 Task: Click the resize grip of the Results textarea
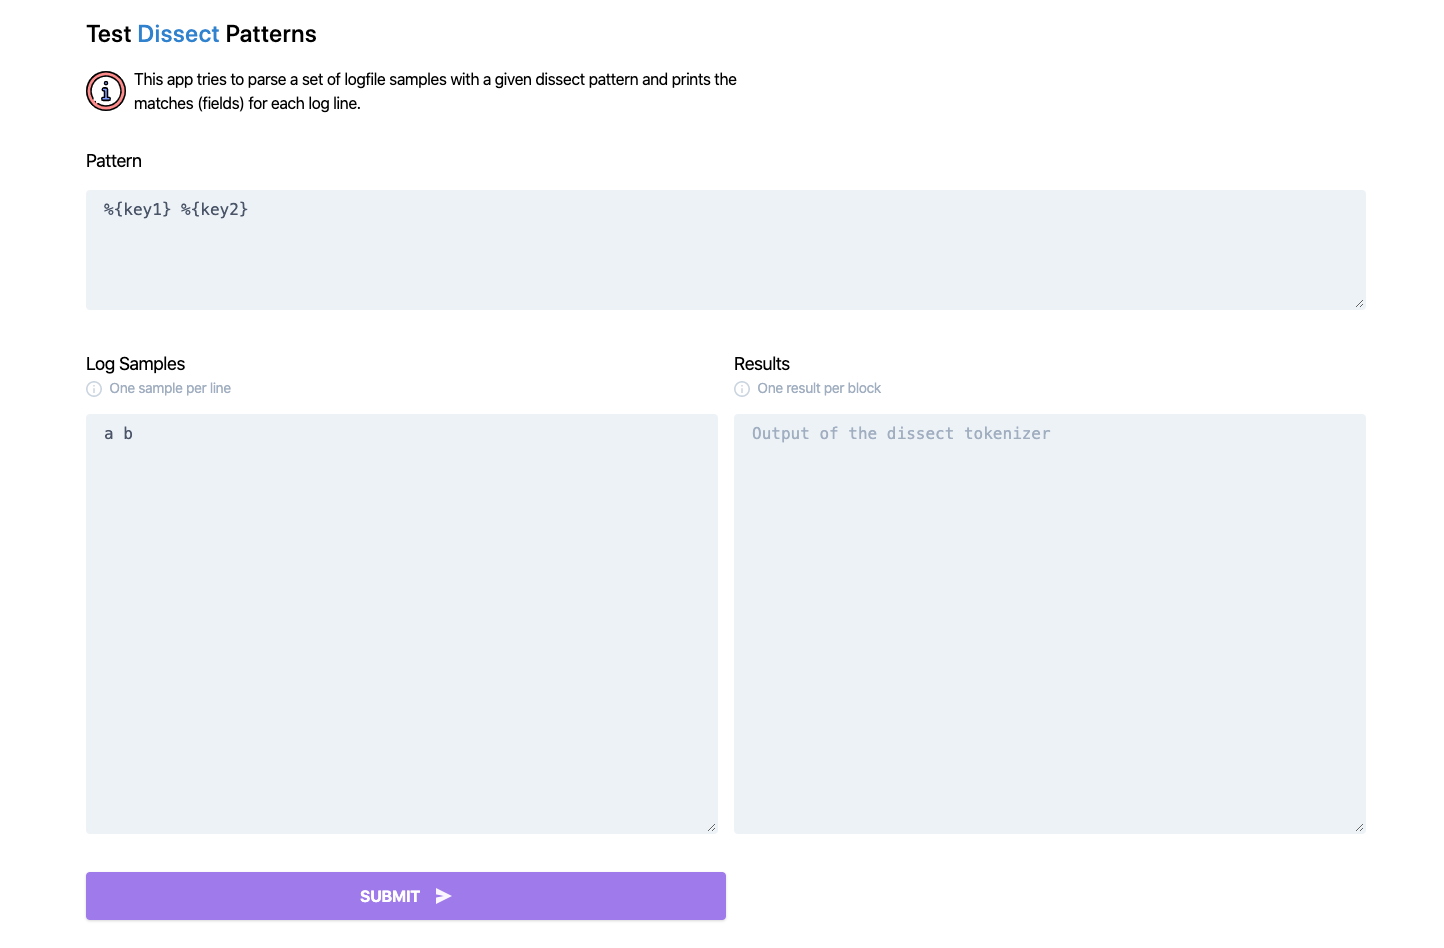pos(1359,826)
